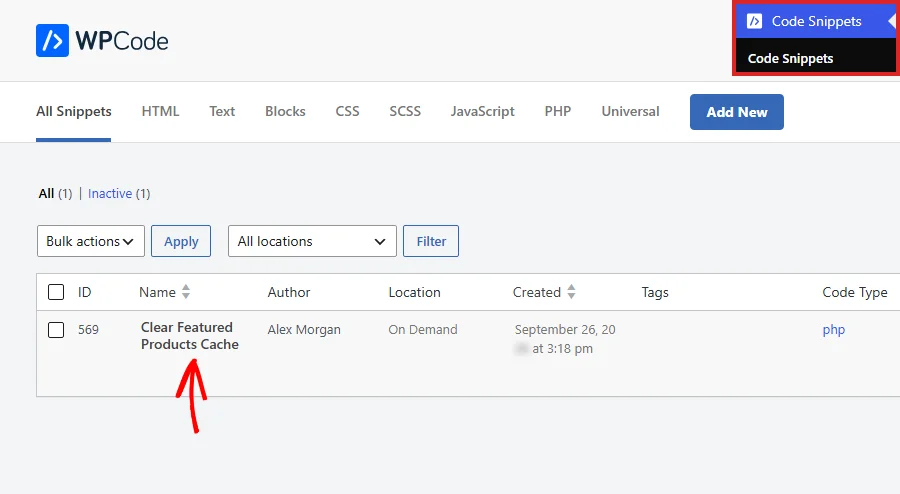
Task: Switch to the SCSS tab
Action: [x=405, y=111]
